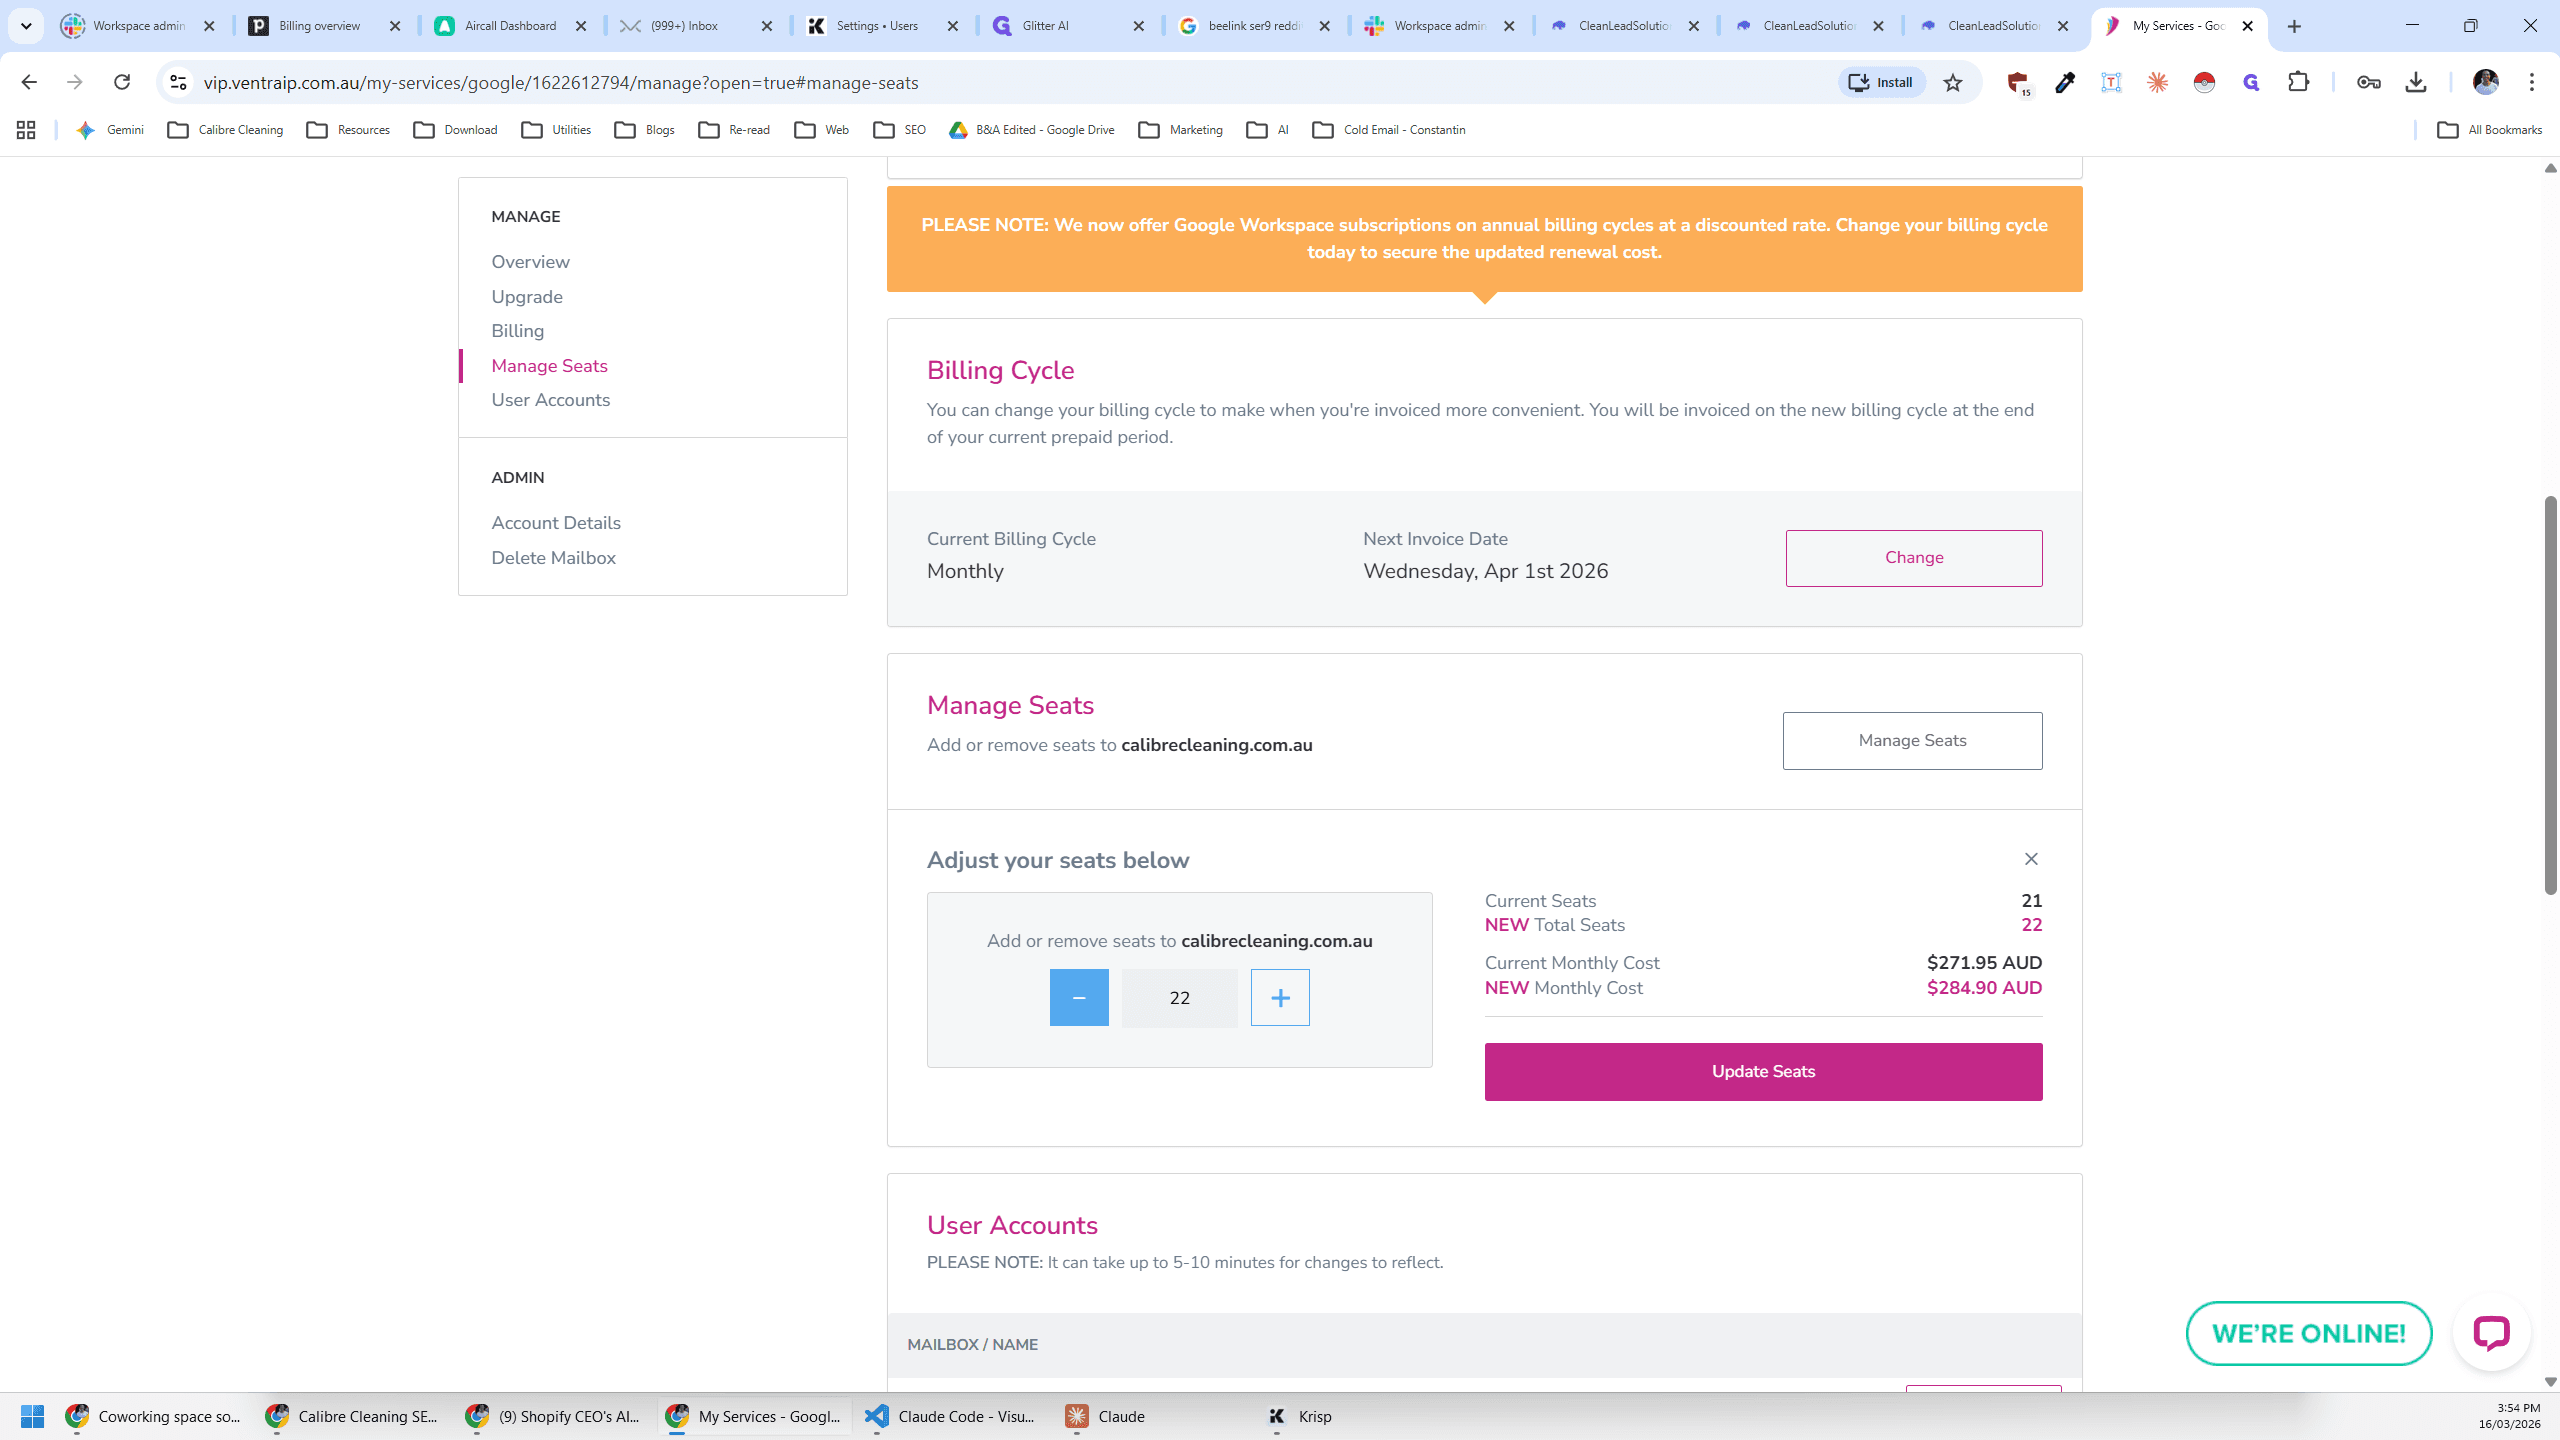Viewport: 2560px width, 1440px height.
Task: Open Claude Code in Visual Studio taskbar item
Action: click(952, 1416)
